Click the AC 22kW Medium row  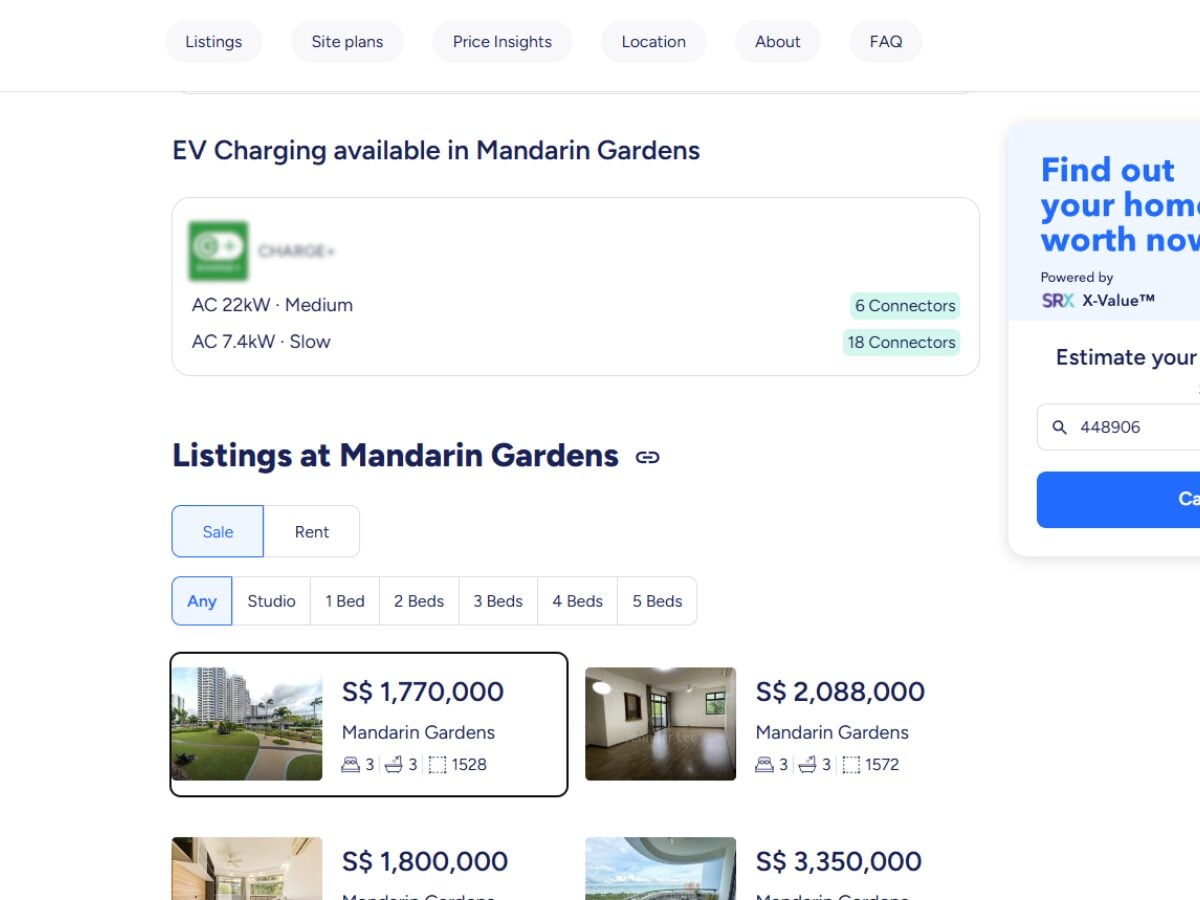[575, 305]
